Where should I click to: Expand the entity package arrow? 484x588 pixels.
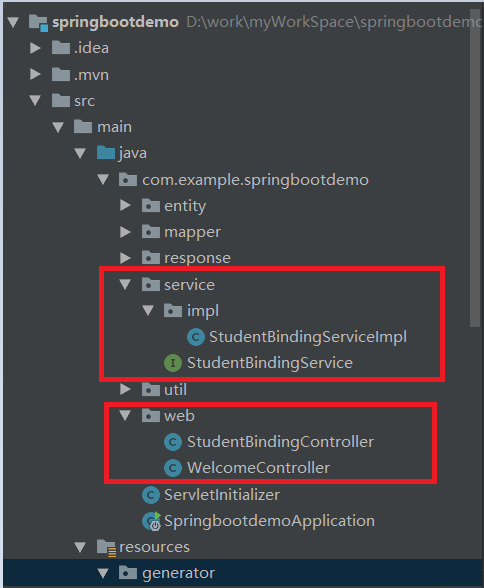point(125,205)
